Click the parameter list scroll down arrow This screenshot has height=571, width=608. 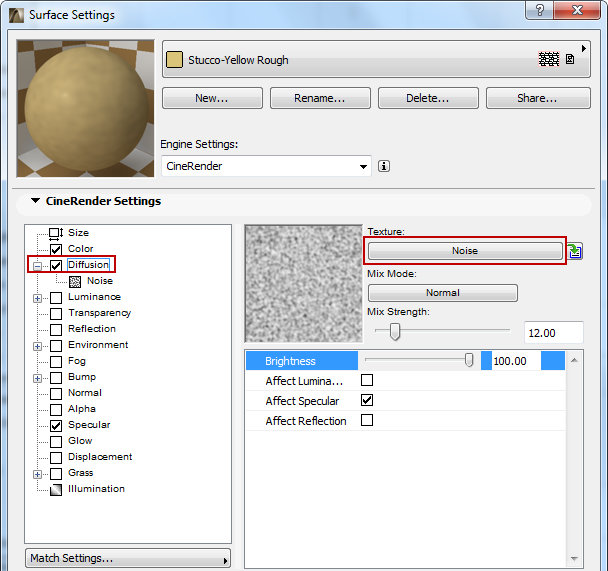click(574, 559)
